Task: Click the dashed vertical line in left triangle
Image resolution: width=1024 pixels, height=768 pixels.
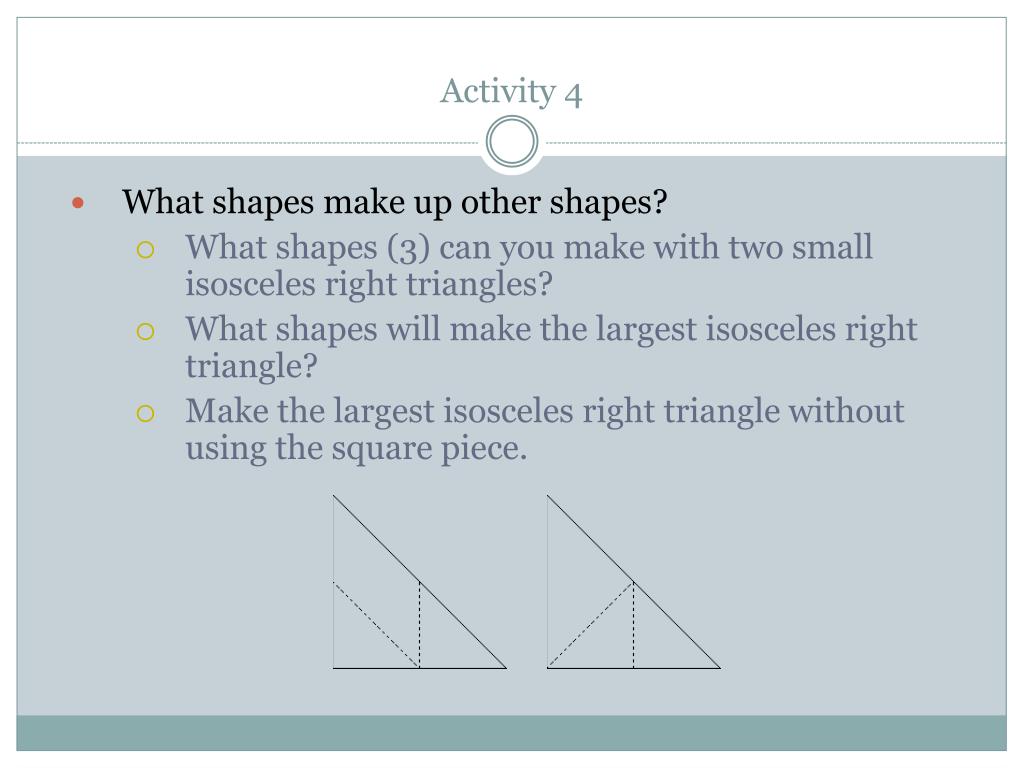Action: click(x=420, y=625)
